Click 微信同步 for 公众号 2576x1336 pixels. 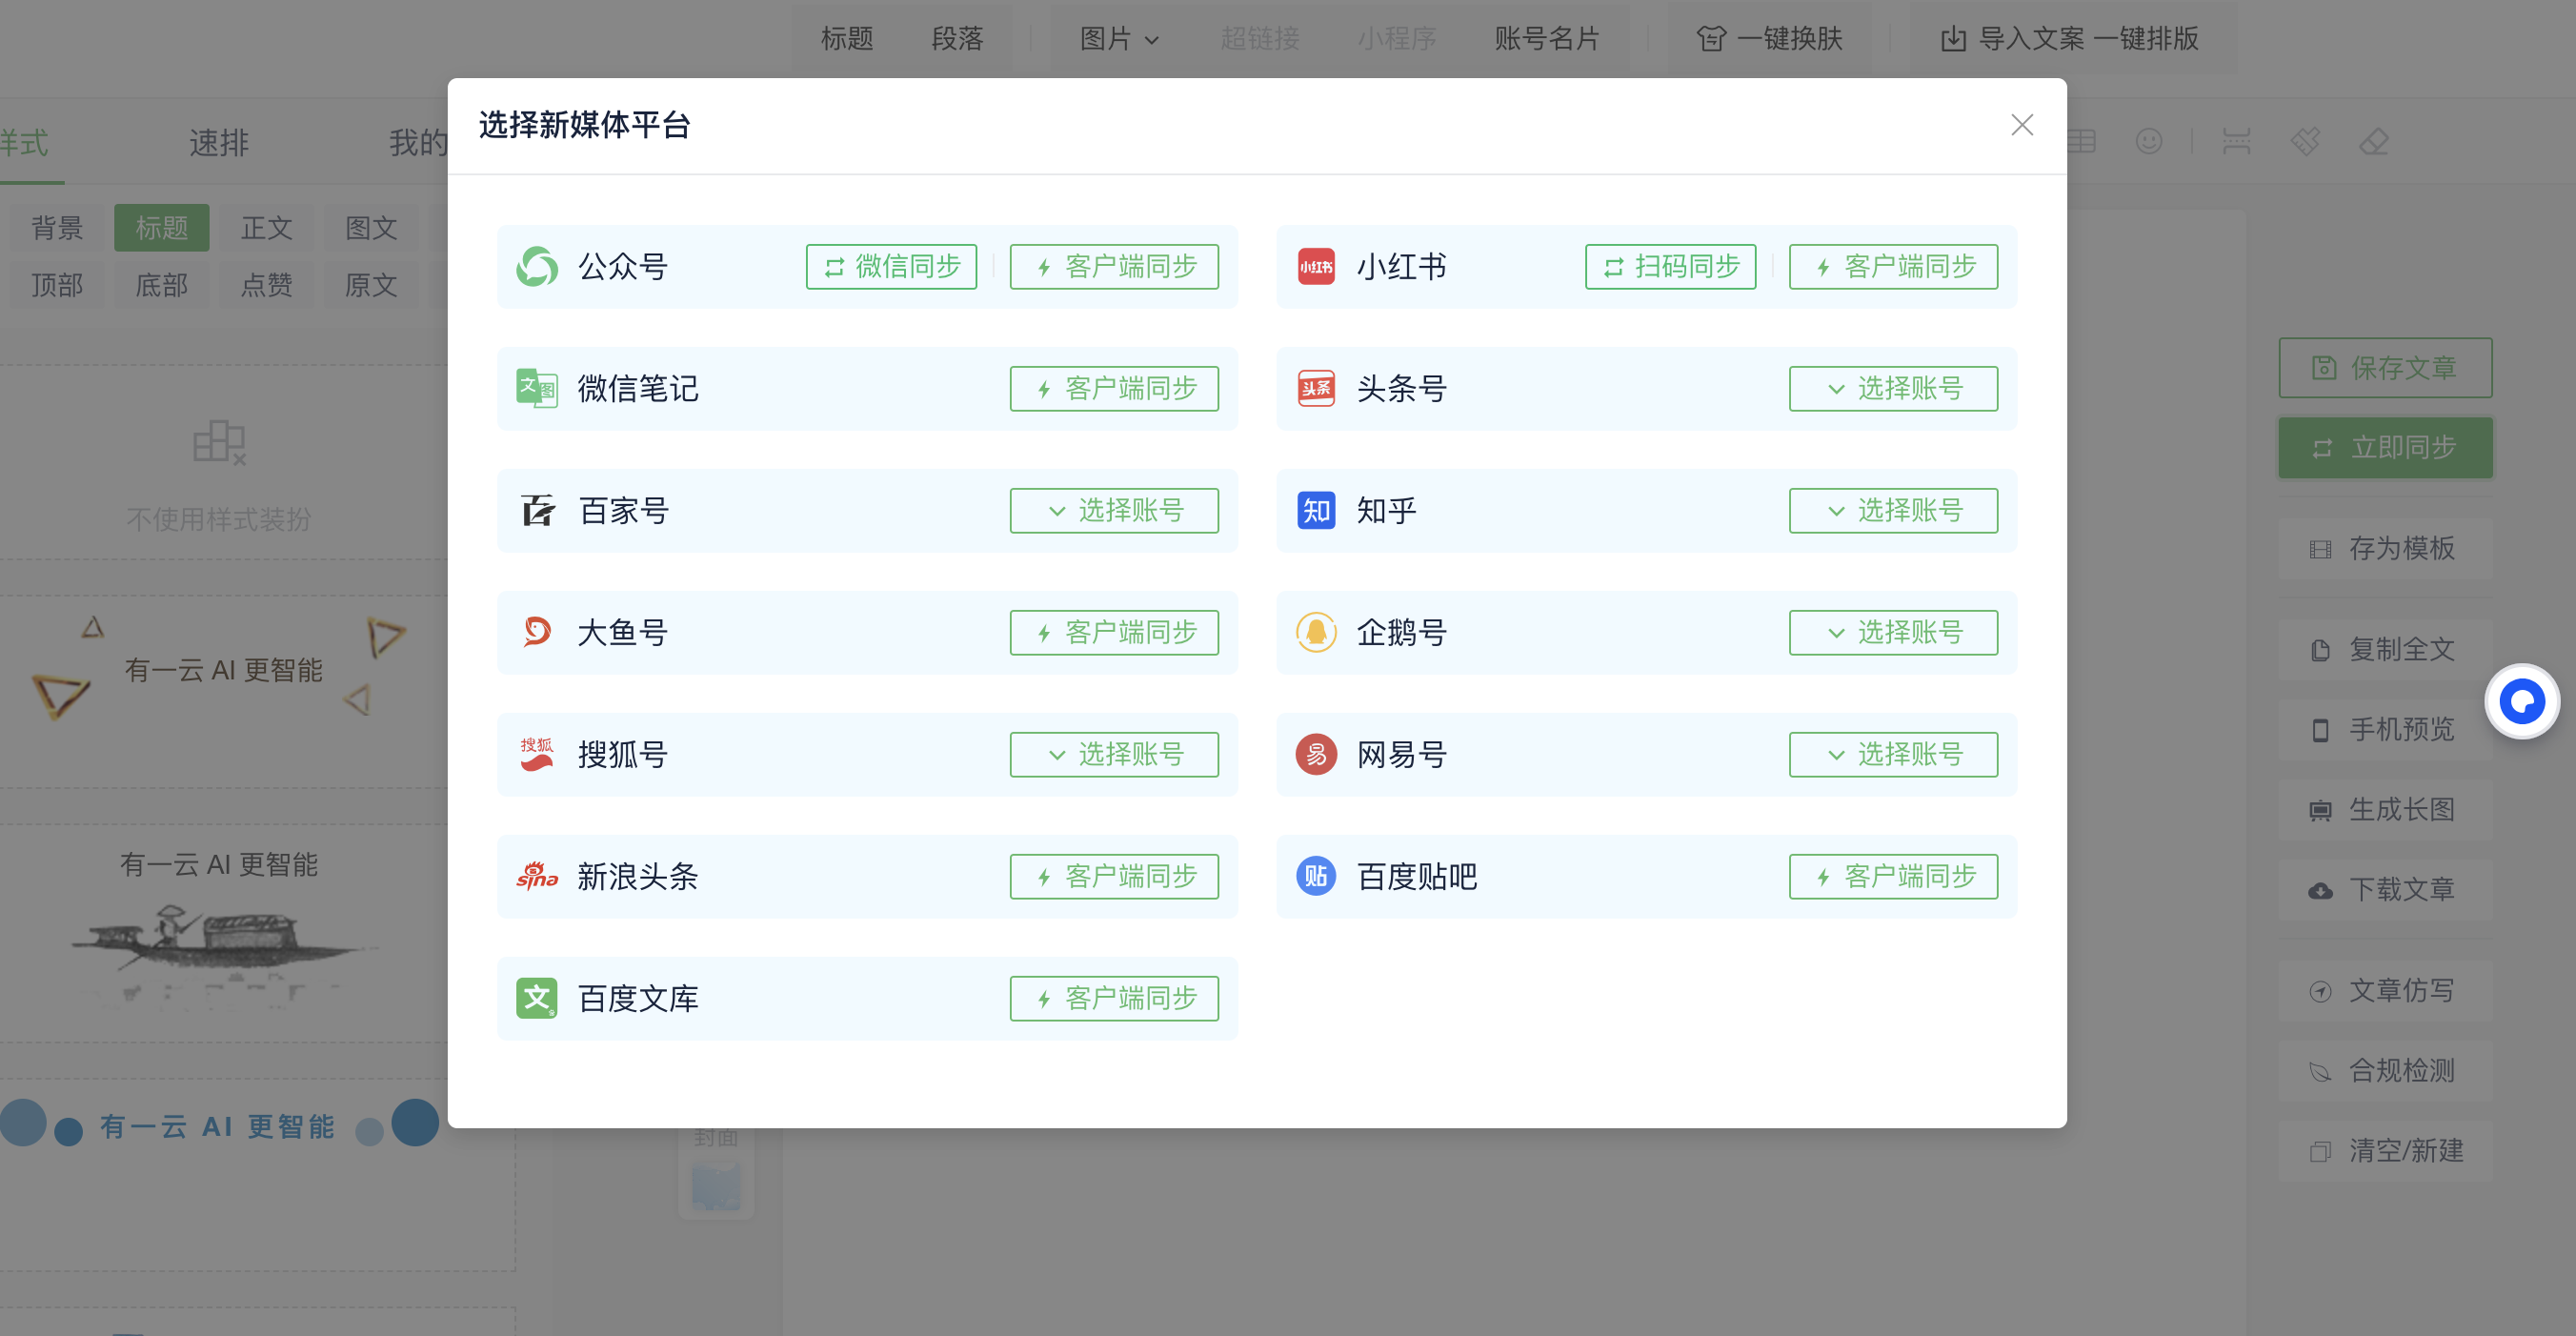point(891,266)
